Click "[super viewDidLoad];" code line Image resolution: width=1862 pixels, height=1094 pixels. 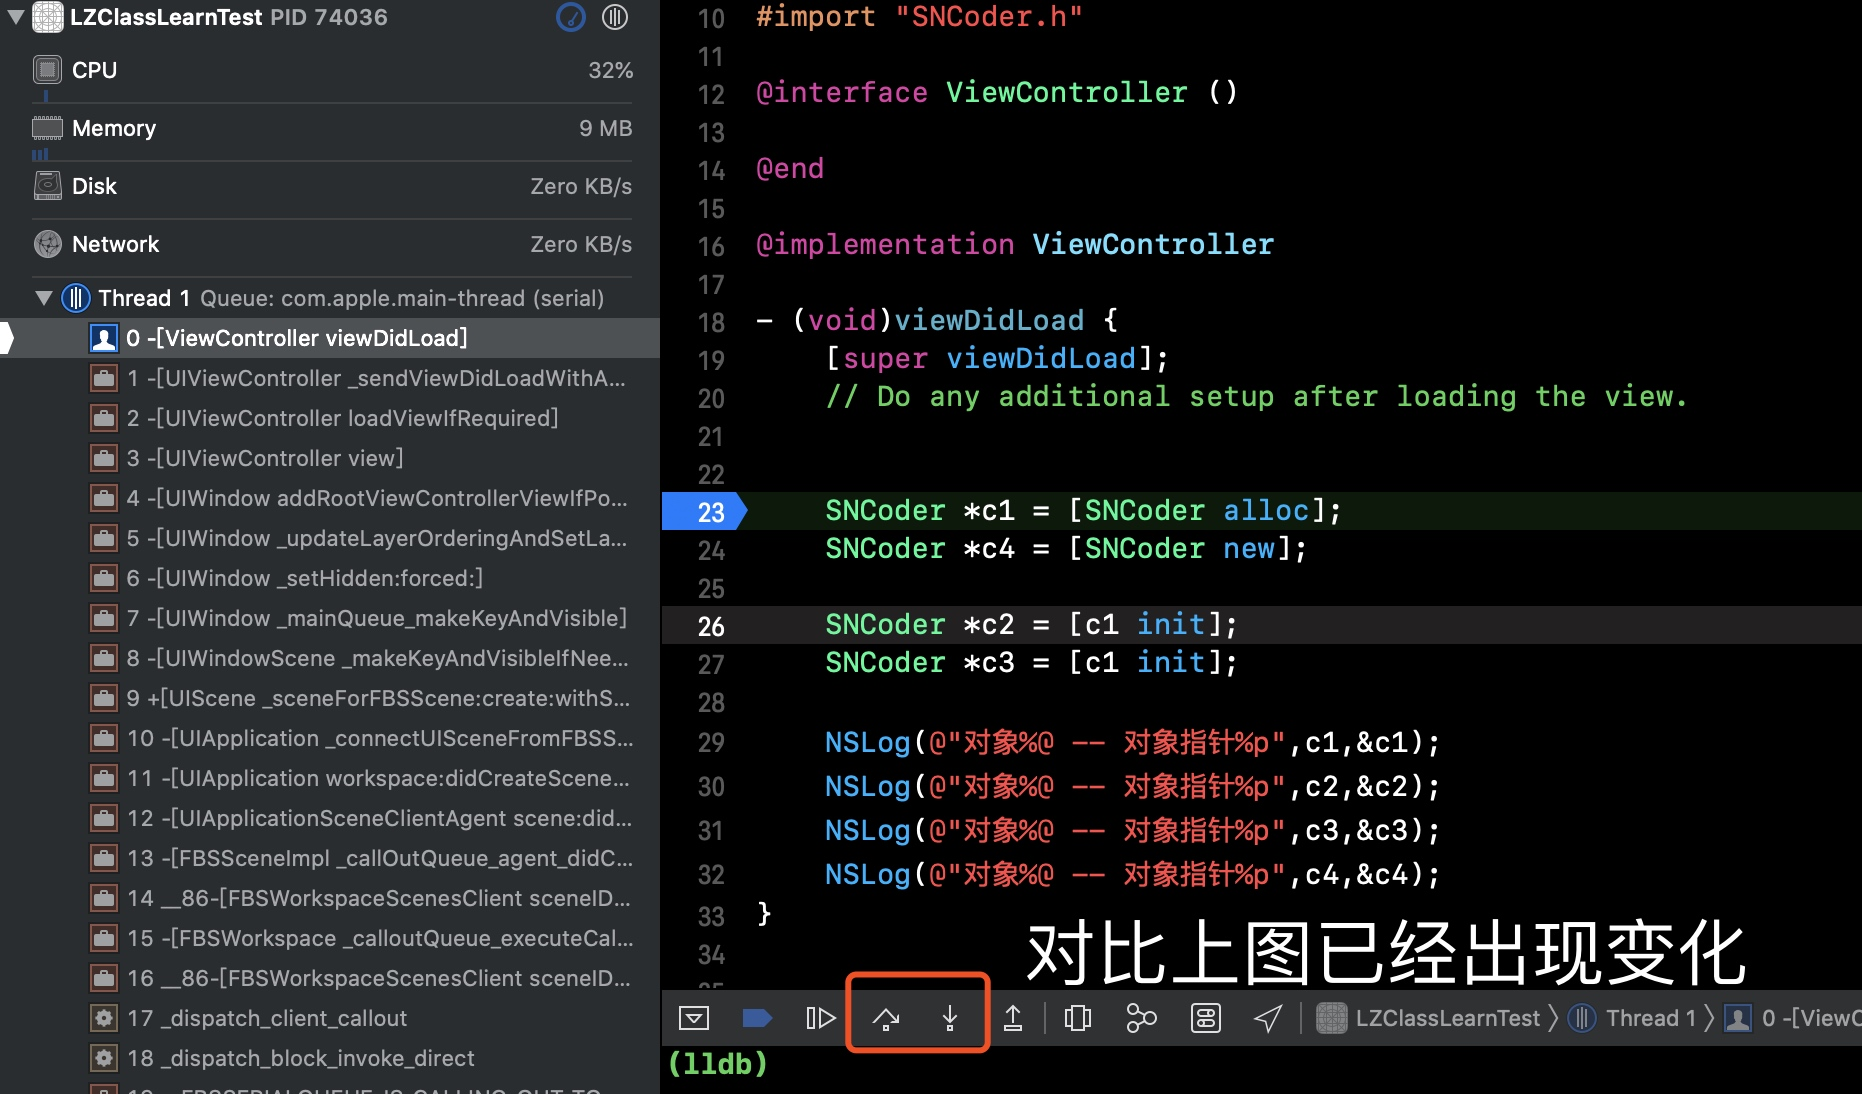point(997,359)
